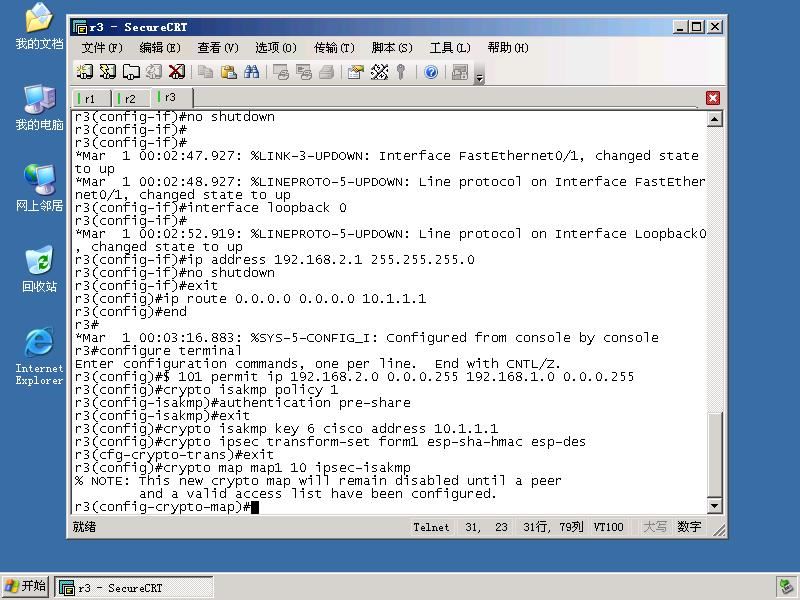This screenshot has width=800, height=600.
Task: Open the 选项(O) menu
Action: [276, 48]
